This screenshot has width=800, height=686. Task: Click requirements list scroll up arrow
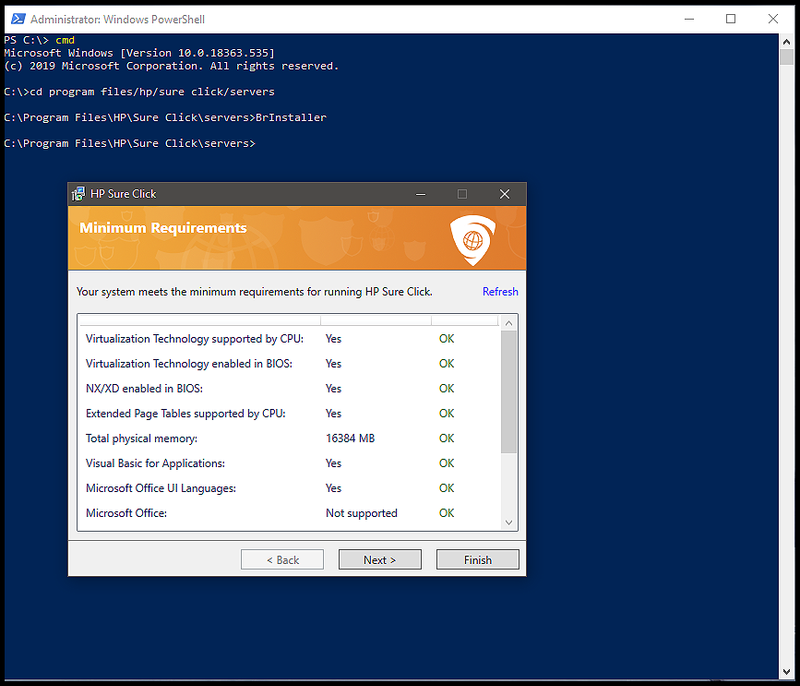click(509, 323)
